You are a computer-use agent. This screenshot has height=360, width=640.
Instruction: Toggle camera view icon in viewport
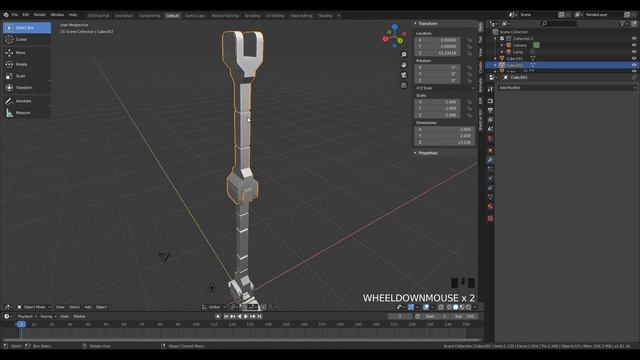(x=404, y=75)
